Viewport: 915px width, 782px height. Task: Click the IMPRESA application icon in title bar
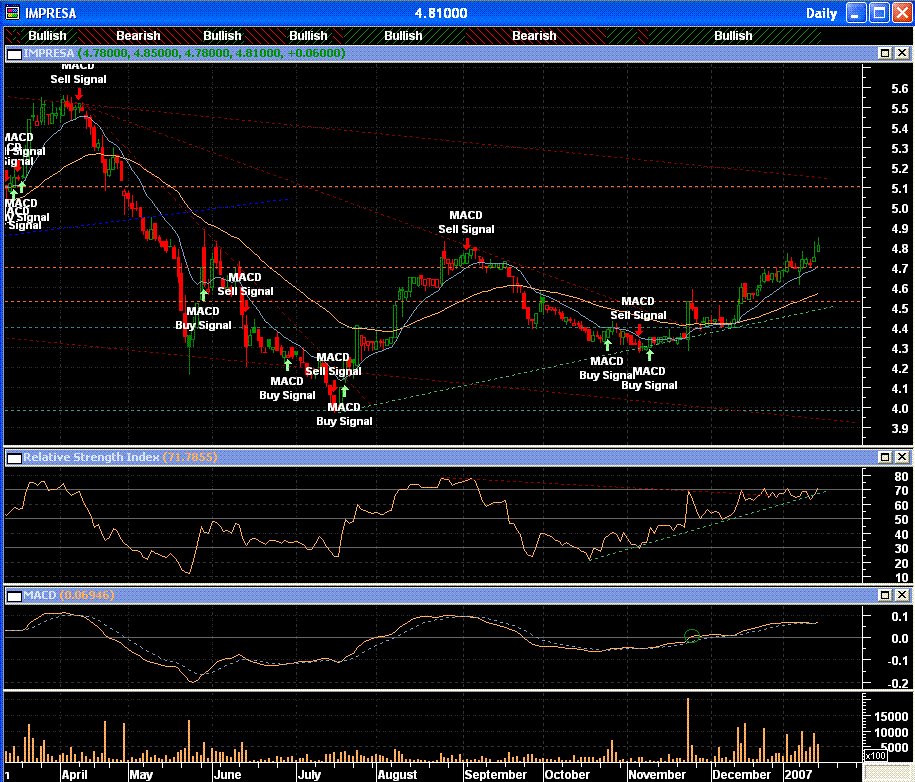[12, 13]
